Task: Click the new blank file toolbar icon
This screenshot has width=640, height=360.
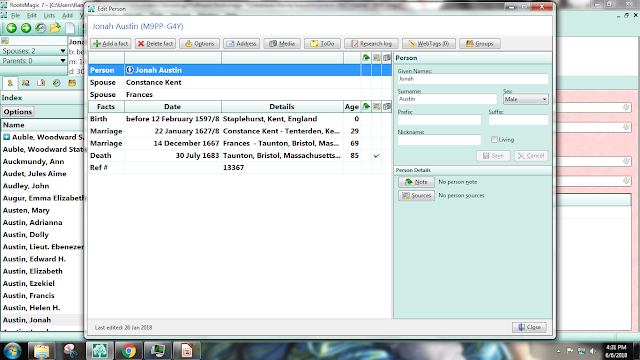Action: 70,28
